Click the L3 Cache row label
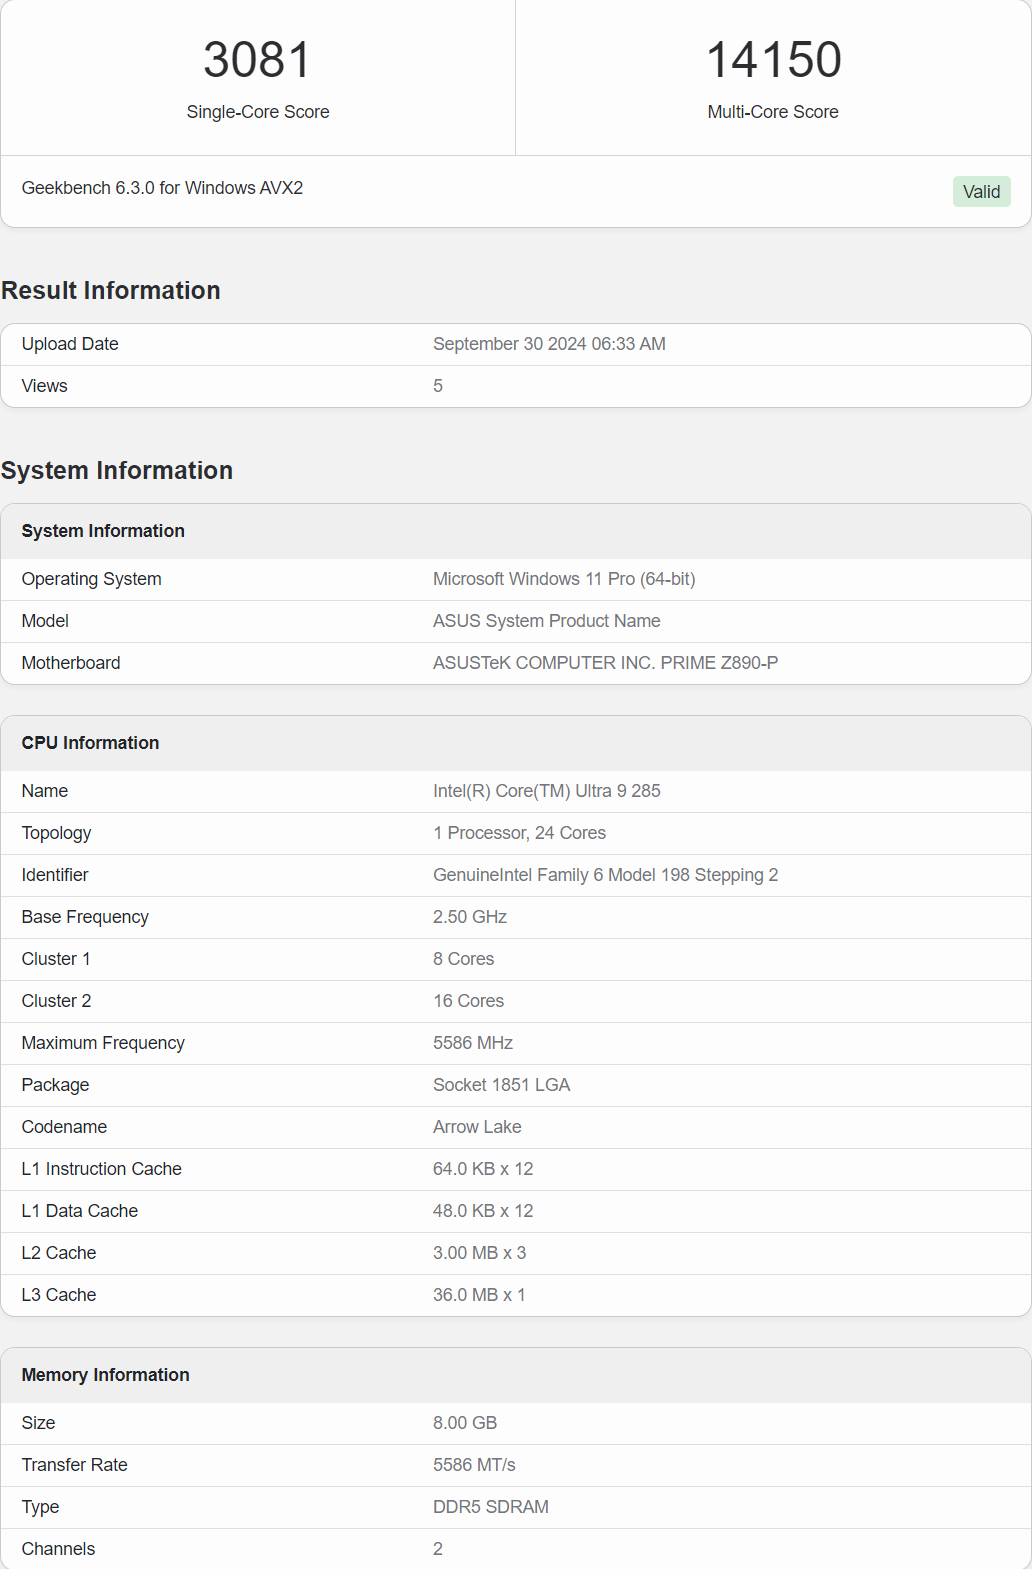Screen dimensions: 1032x1569 tap(59, 1295)
